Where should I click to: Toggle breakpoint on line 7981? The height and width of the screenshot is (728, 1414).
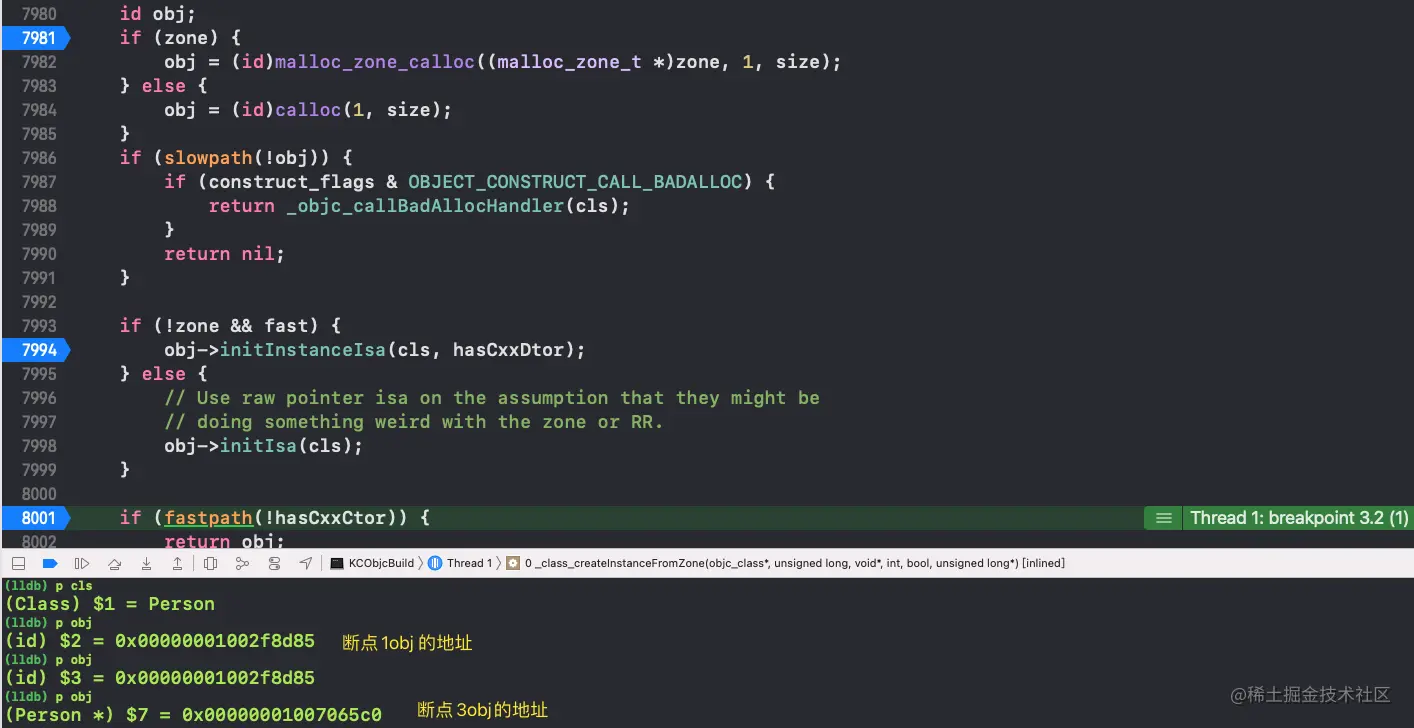(35, 38)
